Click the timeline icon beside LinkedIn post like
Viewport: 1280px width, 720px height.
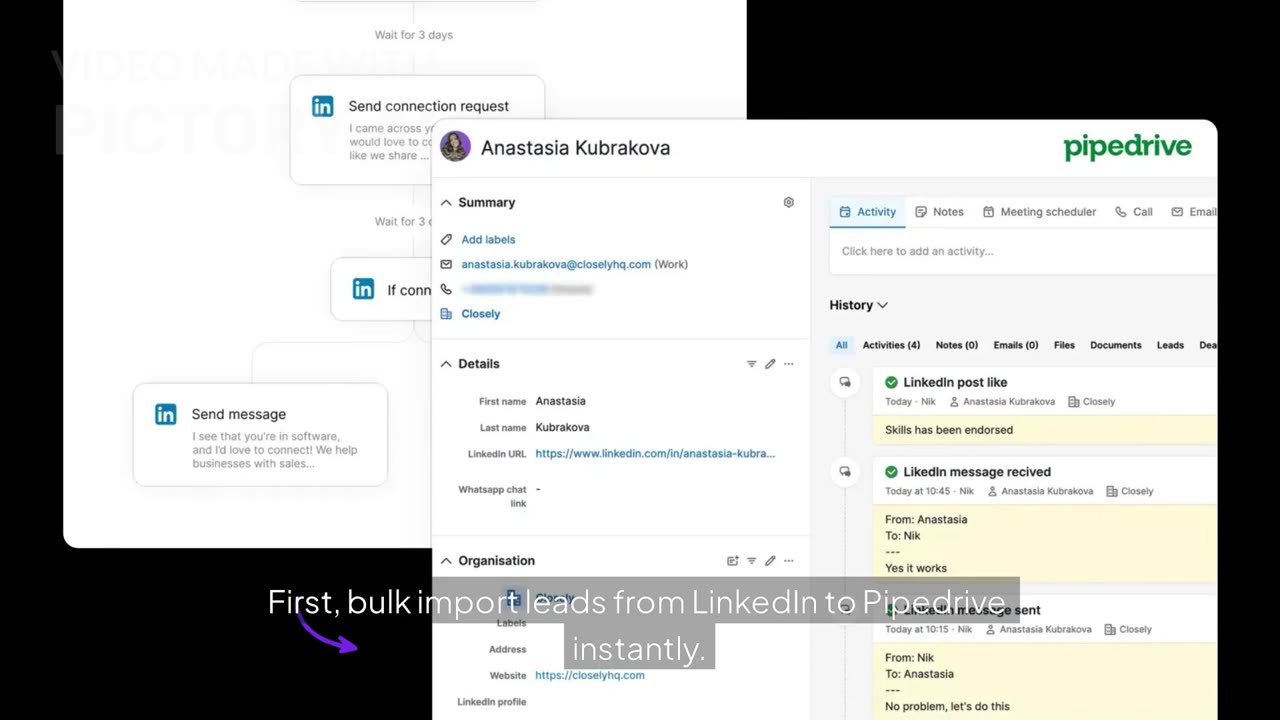[845, 382]
